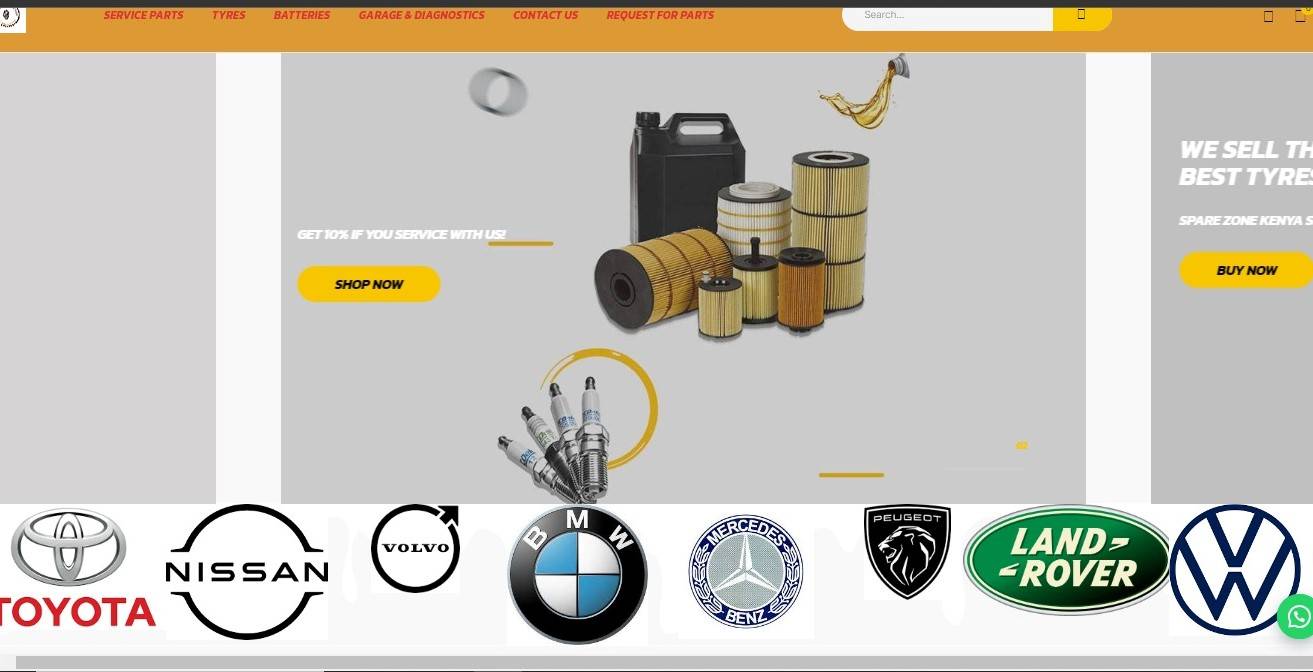Choose the Volvo brand logo
This screenshot has height=672, width=1313.
point(415,548)
